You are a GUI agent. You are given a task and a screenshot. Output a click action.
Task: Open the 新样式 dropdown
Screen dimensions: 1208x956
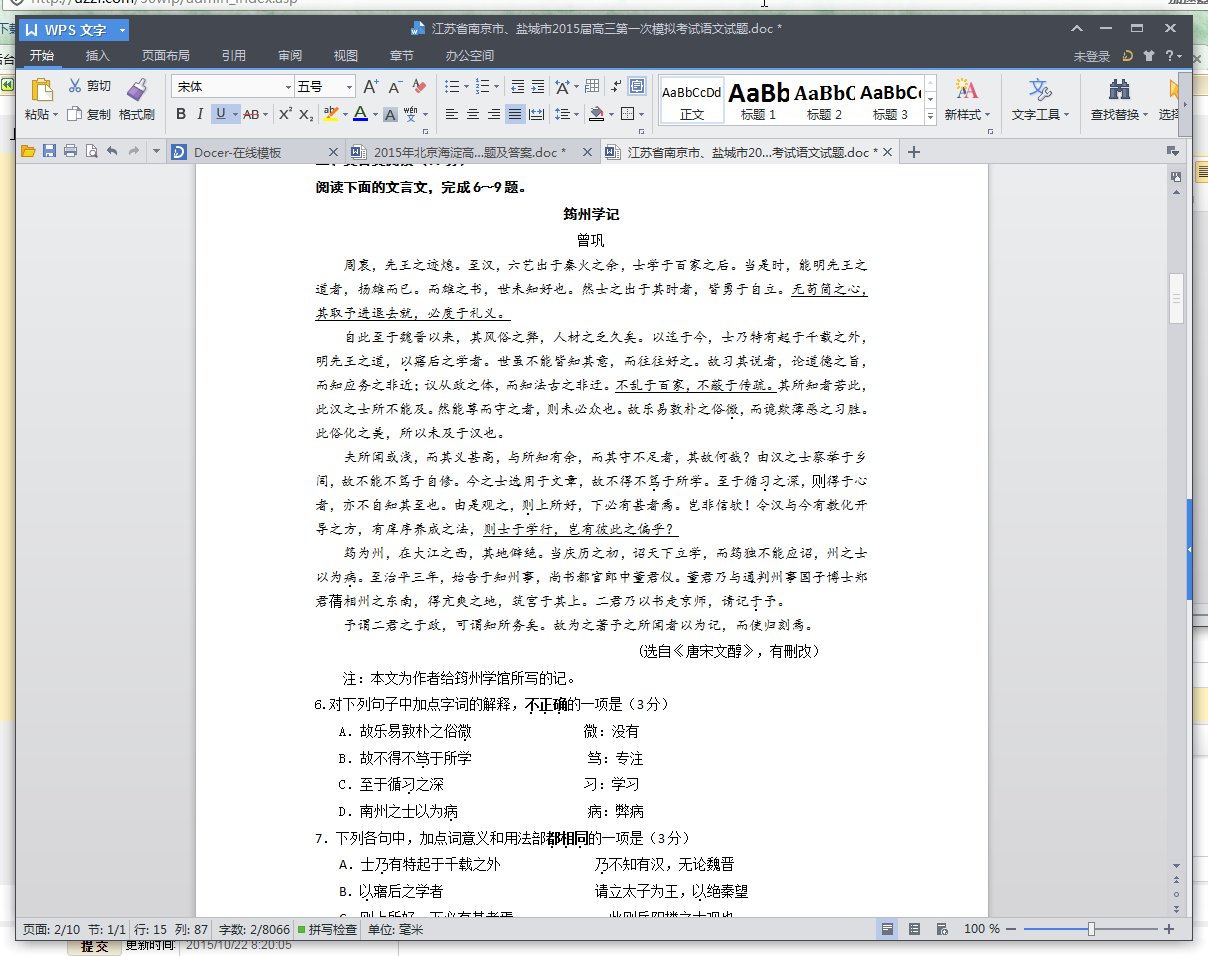coord(967,114)
